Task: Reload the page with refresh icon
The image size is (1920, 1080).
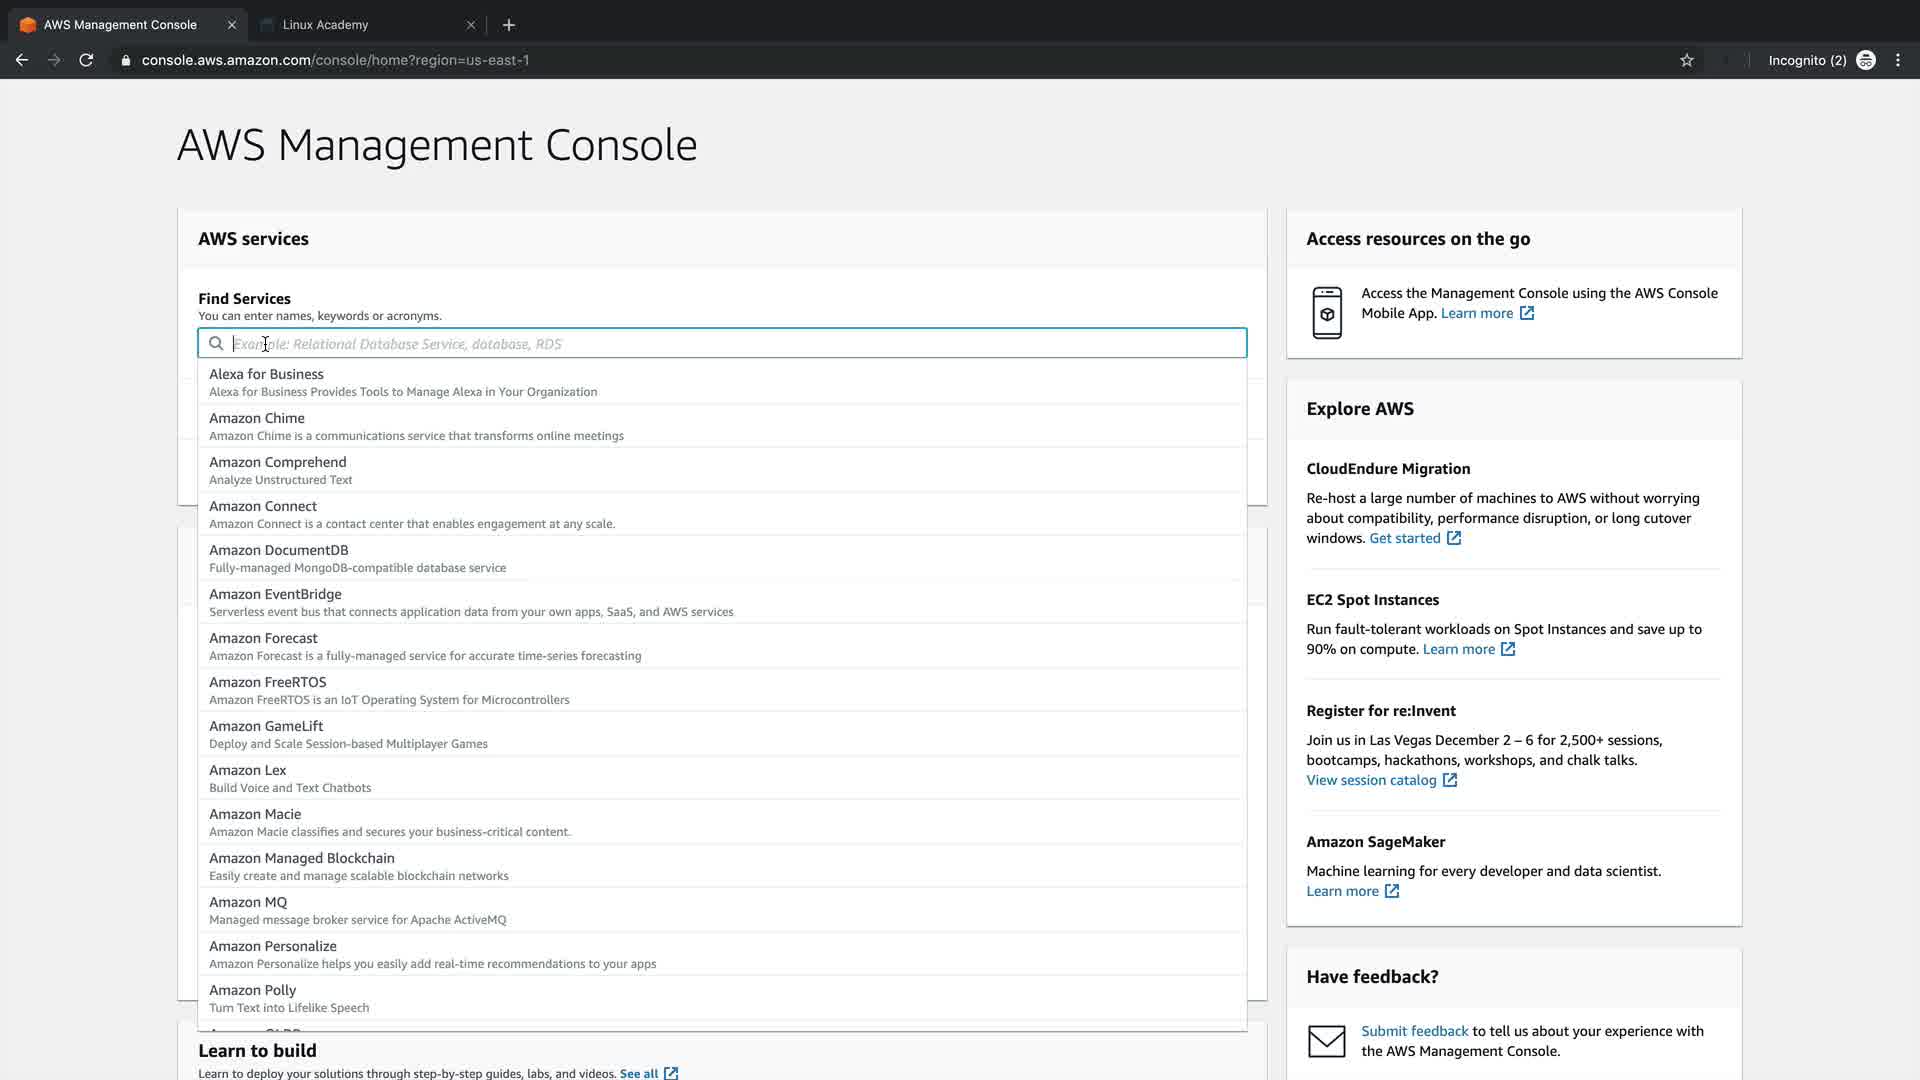Action: [87, 60]
